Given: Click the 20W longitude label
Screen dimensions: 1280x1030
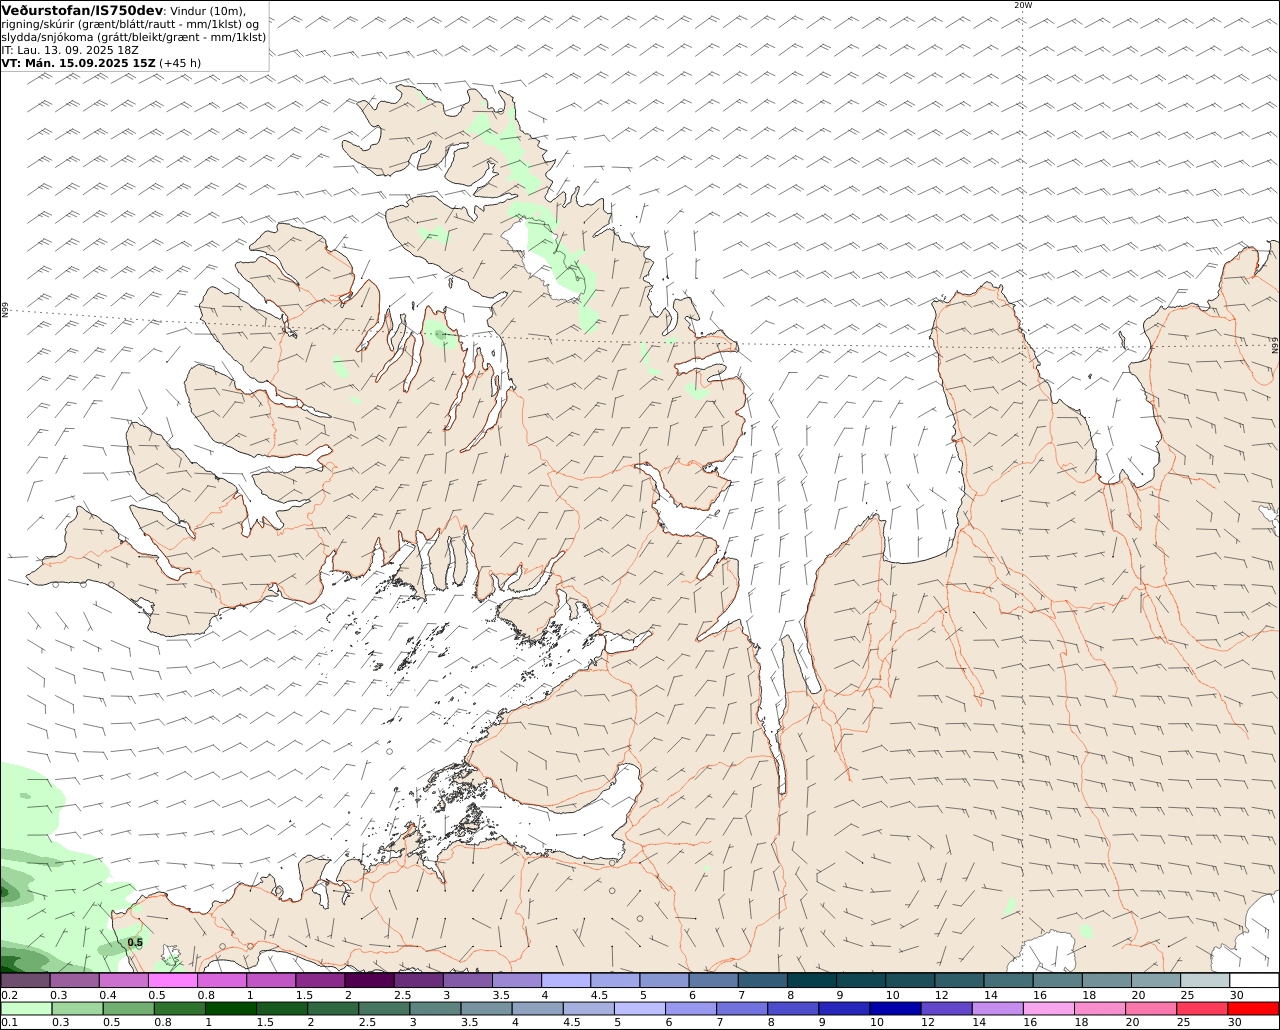Looking at the screenshot, I should pos(1022,5).
